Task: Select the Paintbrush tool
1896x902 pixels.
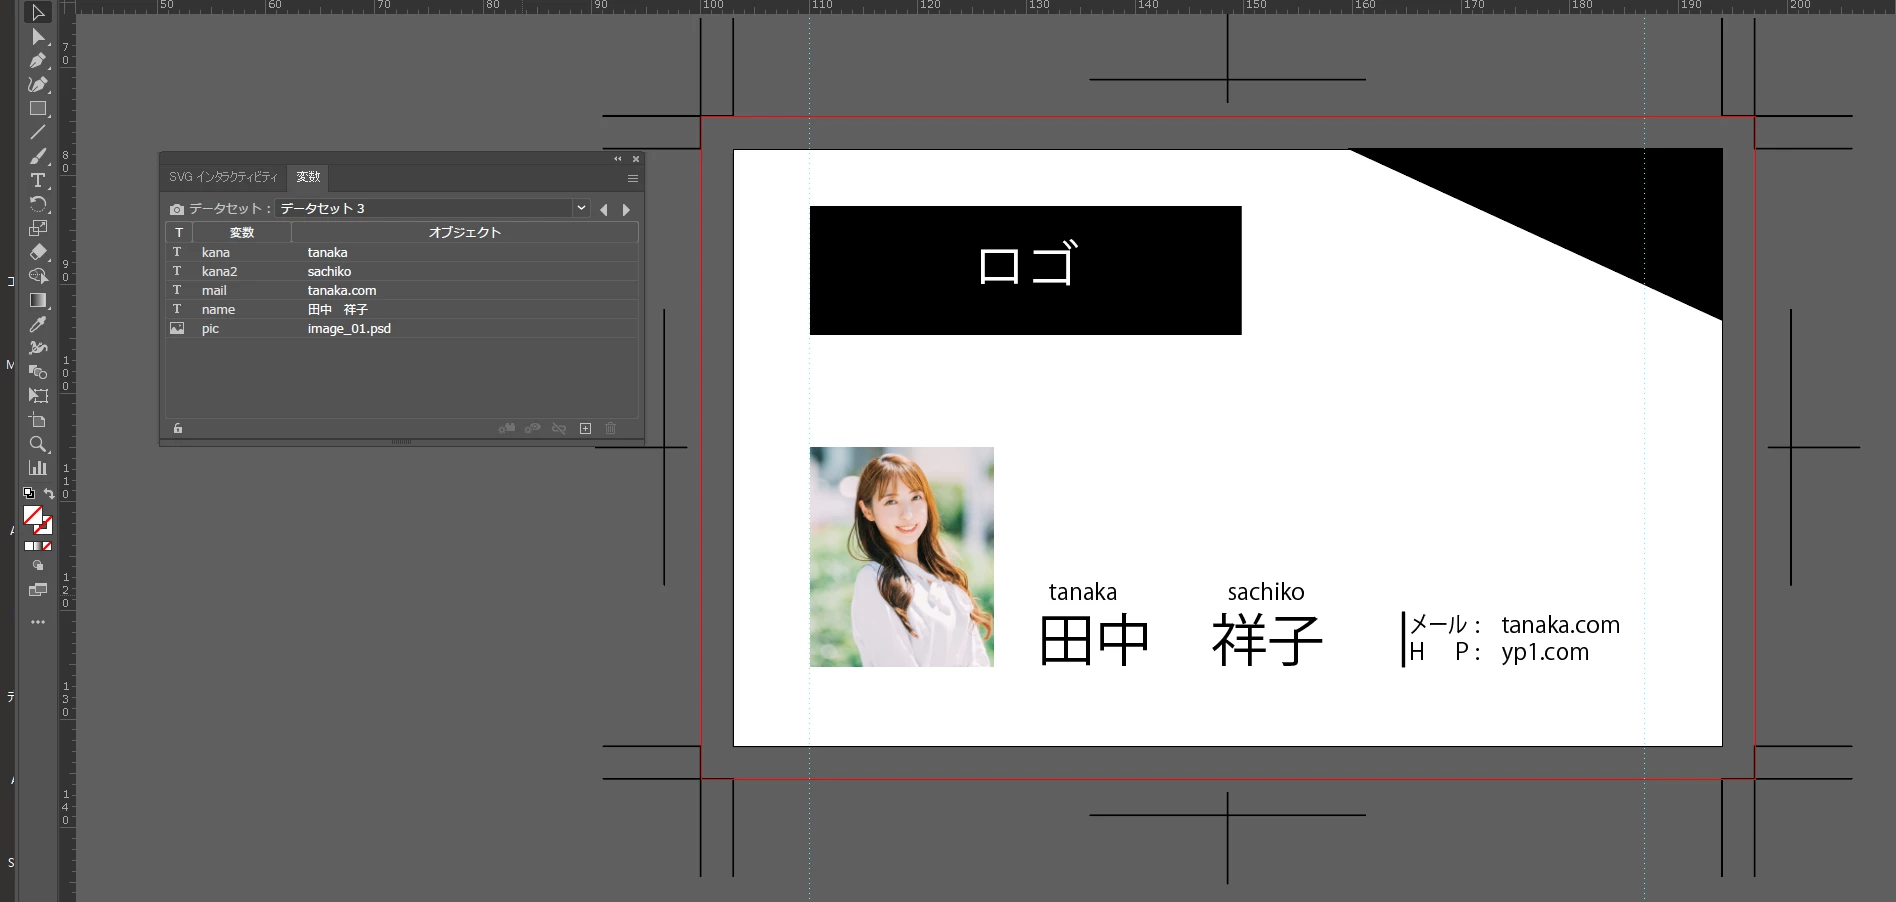Action: pyautogui.click(x=38, y=156)
